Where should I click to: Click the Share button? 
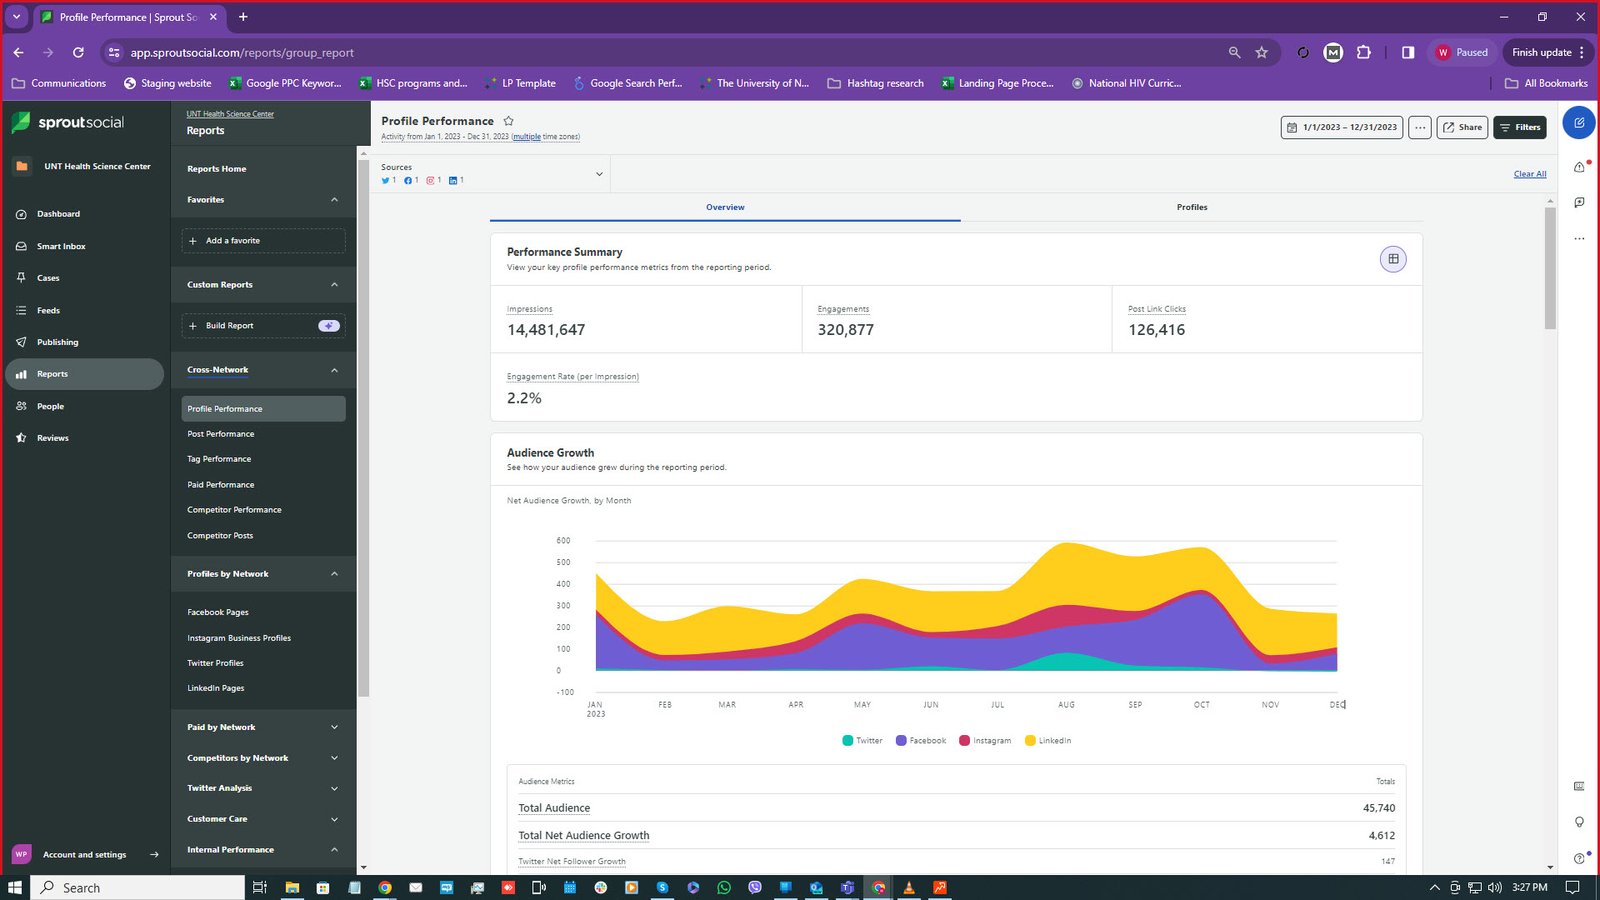pos(1462,127)
